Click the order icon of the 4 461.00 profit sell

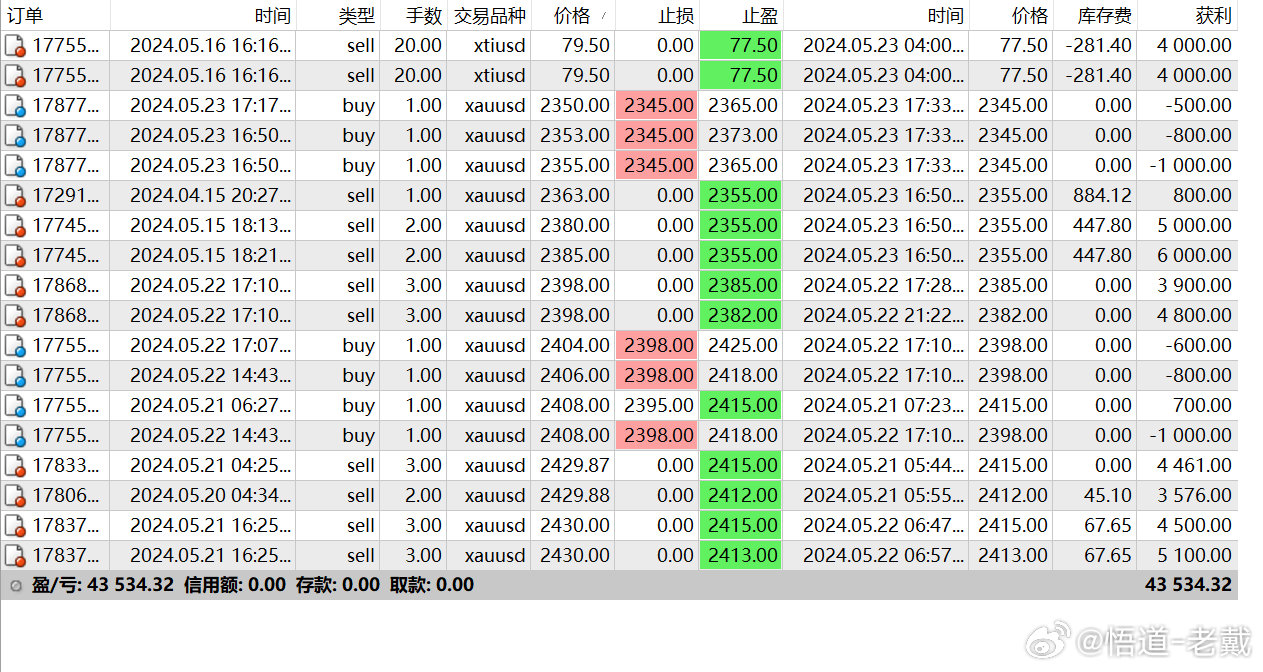pyautogui.click(x=14, y=466)
